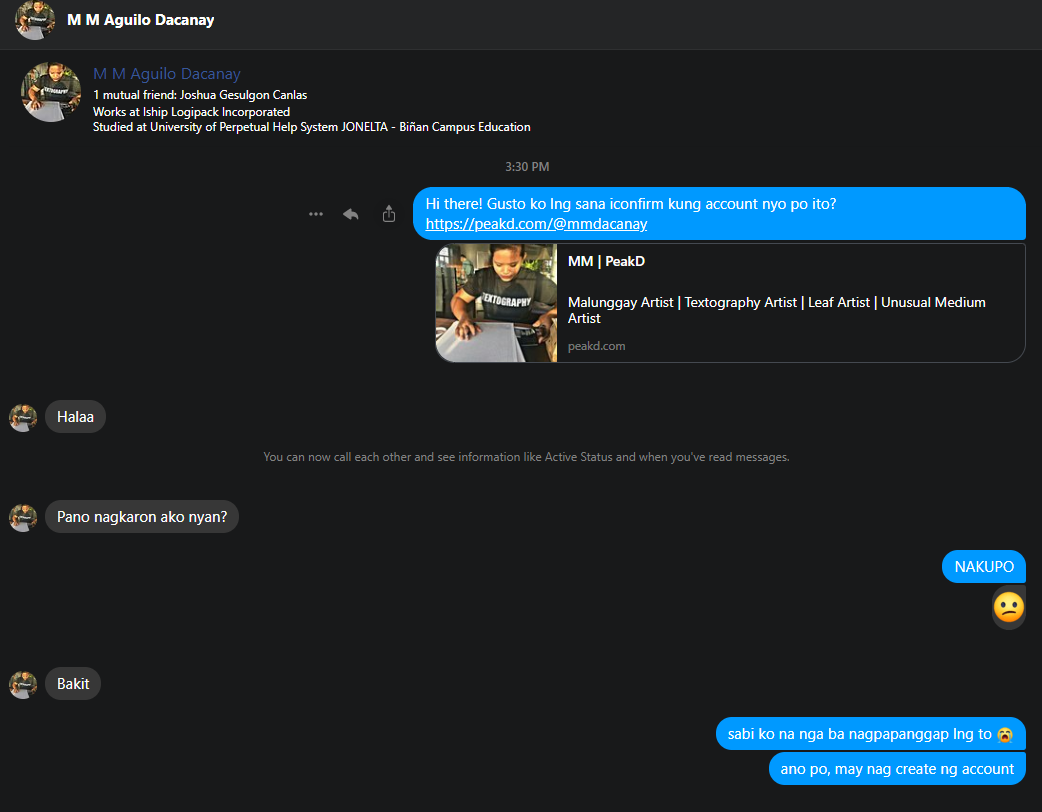Open the MM | PeakD preview title
The height and width of the screenshot is (812, 1042).
pyautogui.click(x=606, y=262)
